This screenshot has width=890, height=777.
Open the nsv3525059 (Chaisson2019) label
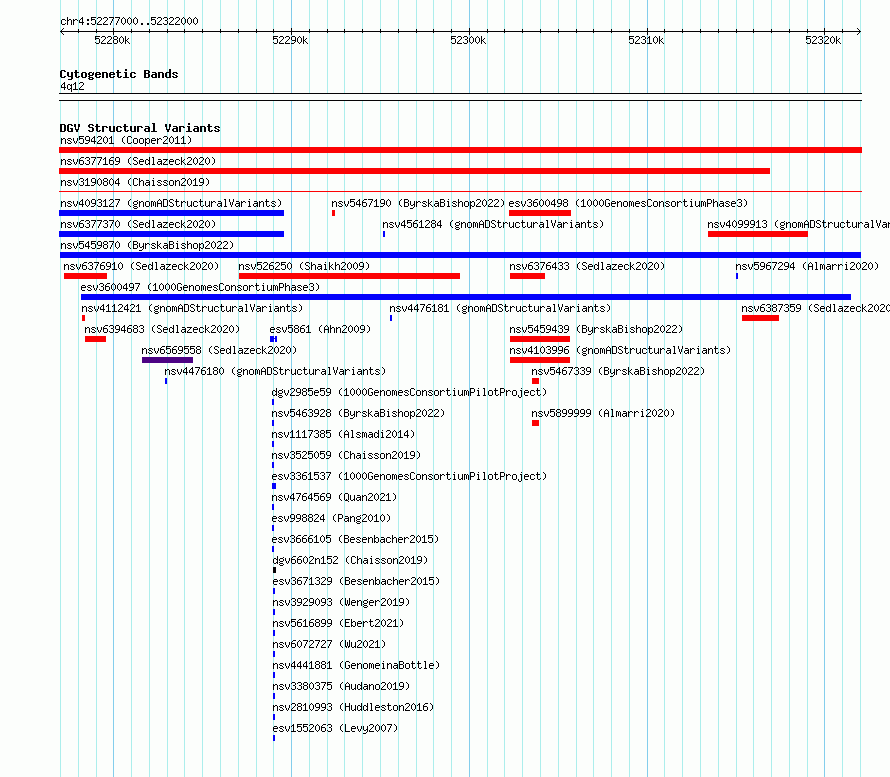[346, 455]
